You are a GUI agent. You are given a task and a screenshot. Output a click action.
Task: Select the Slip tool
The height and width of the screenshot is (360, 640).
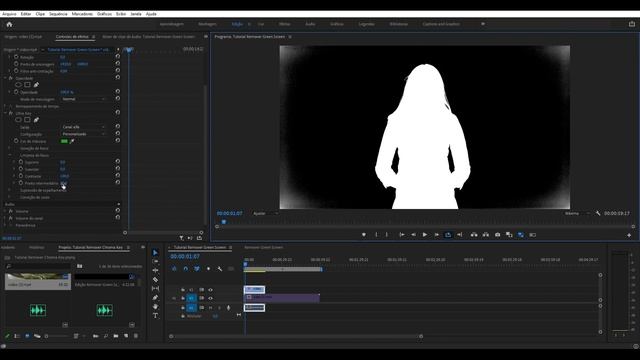pyautogui.click(x=155, y=289)
